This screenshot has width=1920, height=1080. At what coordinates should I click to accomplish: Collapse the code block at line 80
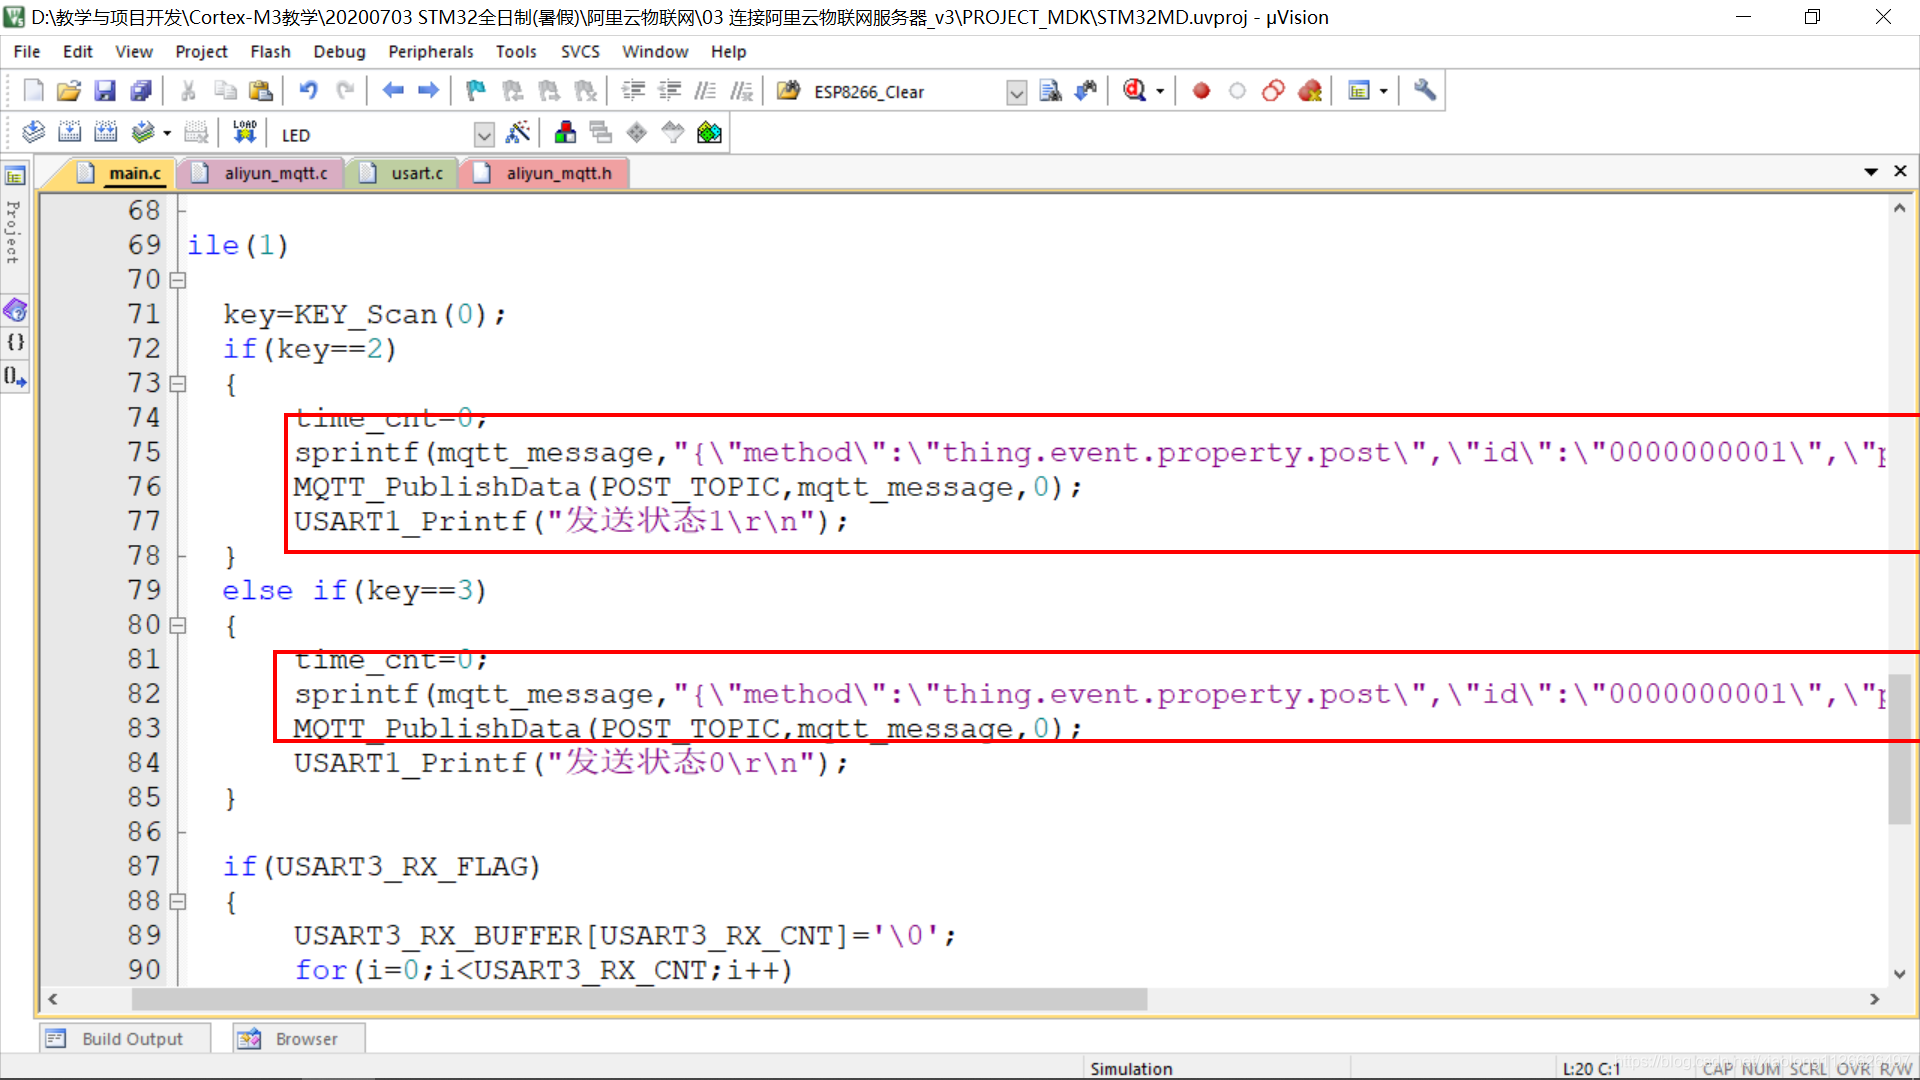tap(178, 626)
